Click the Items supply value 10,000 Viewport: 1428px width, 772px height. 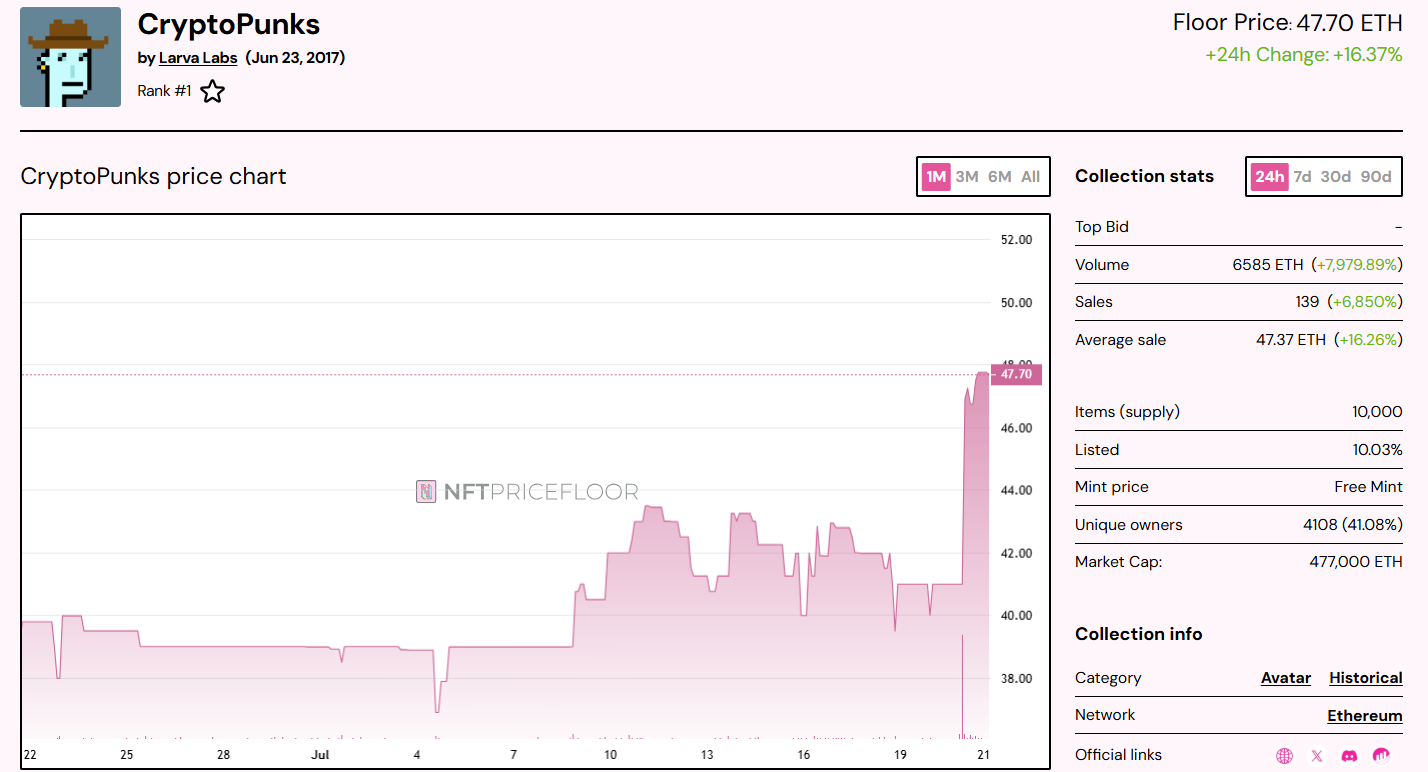(x=1377, y=412)
